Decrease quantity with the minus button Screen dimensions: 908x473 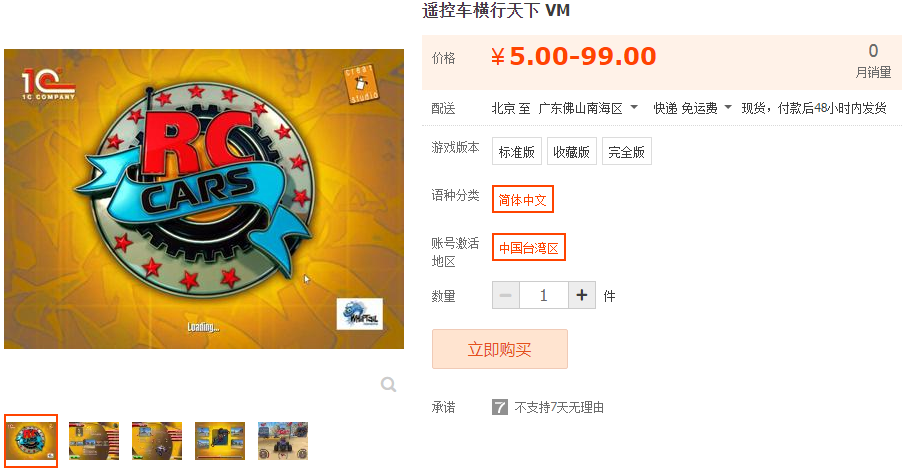pyautogui.click(x=506, y=295)
